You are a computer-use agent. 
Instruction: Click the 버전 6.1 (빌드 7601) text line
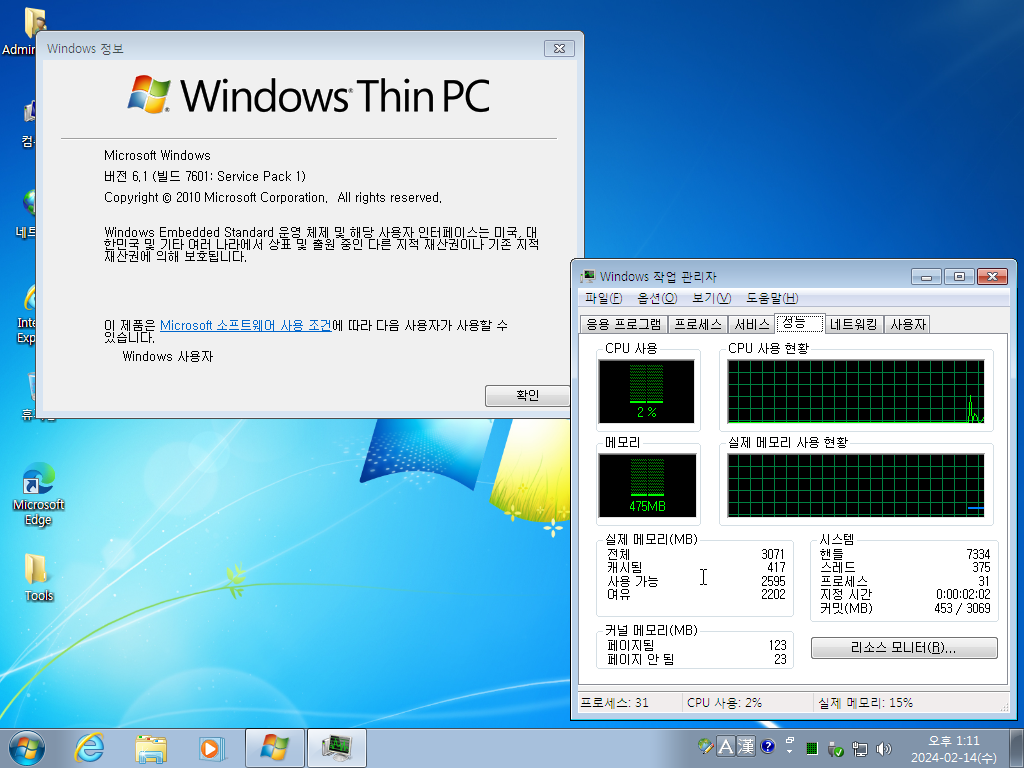[204, 176]
